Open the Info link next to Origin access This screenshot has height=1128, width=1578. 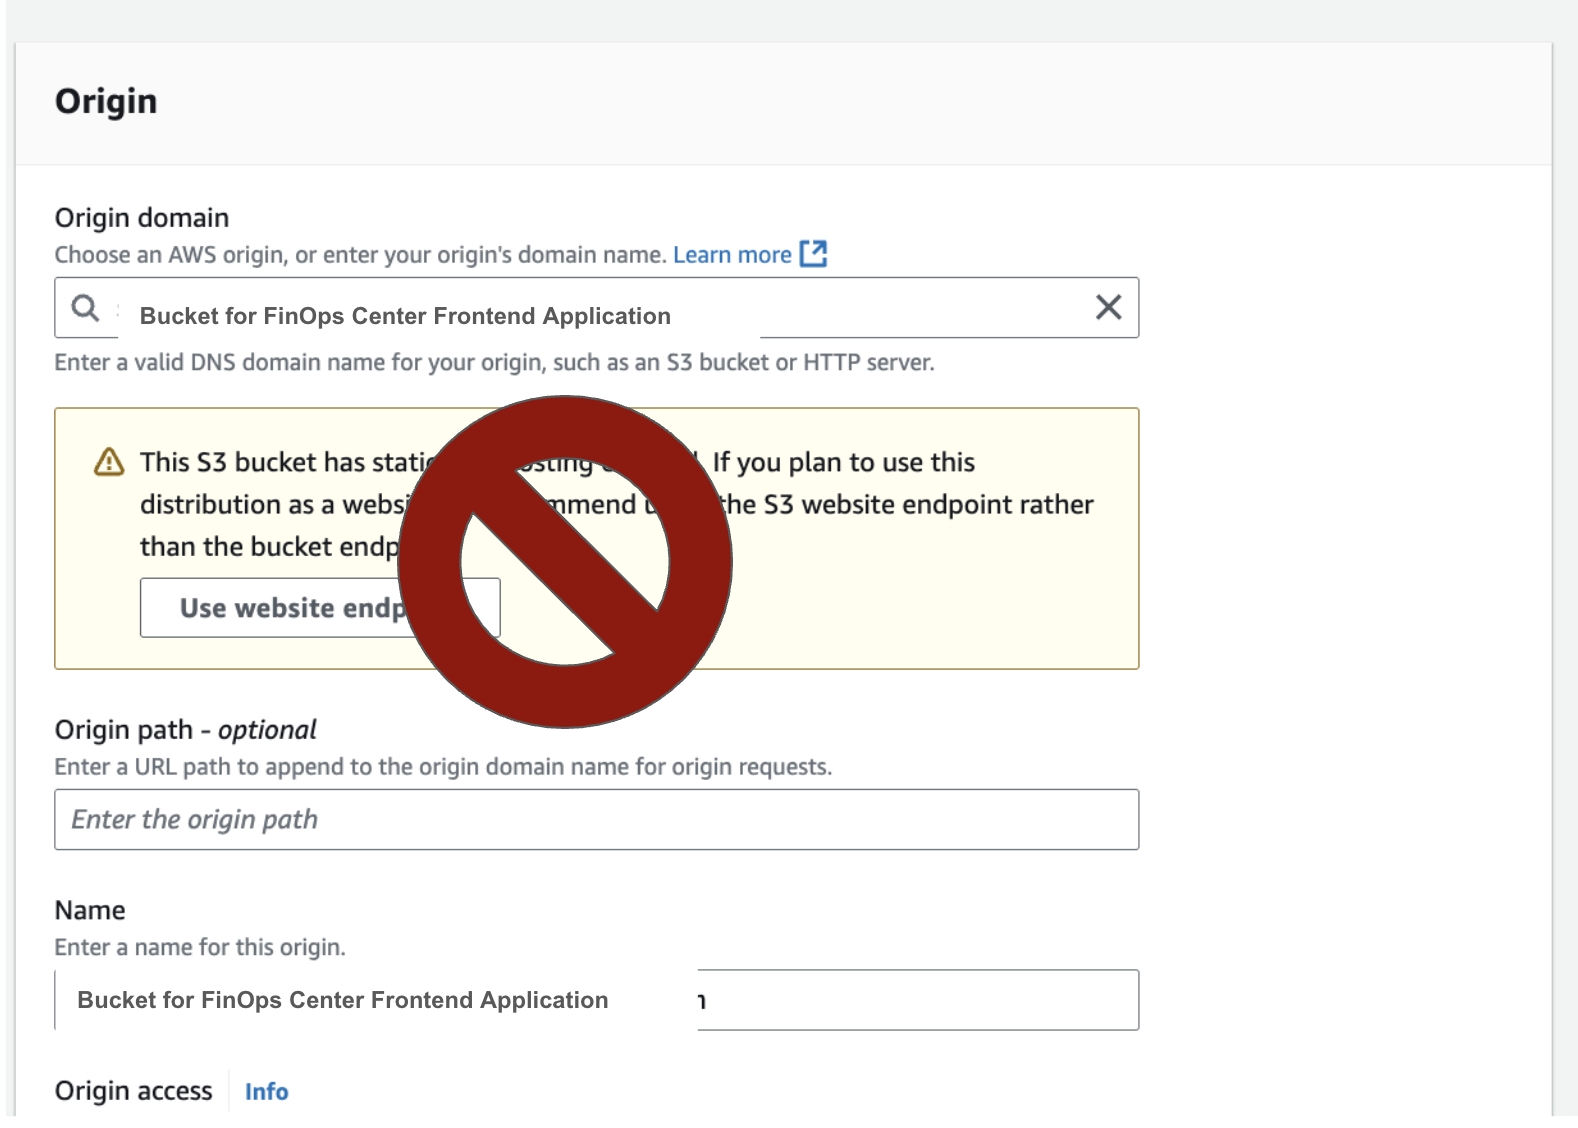point(266,1092)
